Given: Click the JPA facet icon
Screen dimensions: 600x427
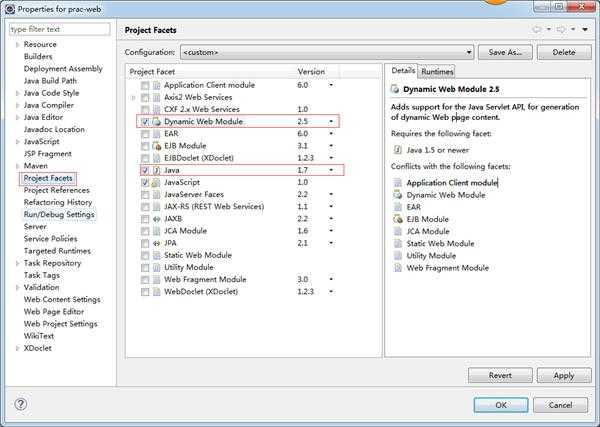Looking at the screenshot, I should point(157,243).
